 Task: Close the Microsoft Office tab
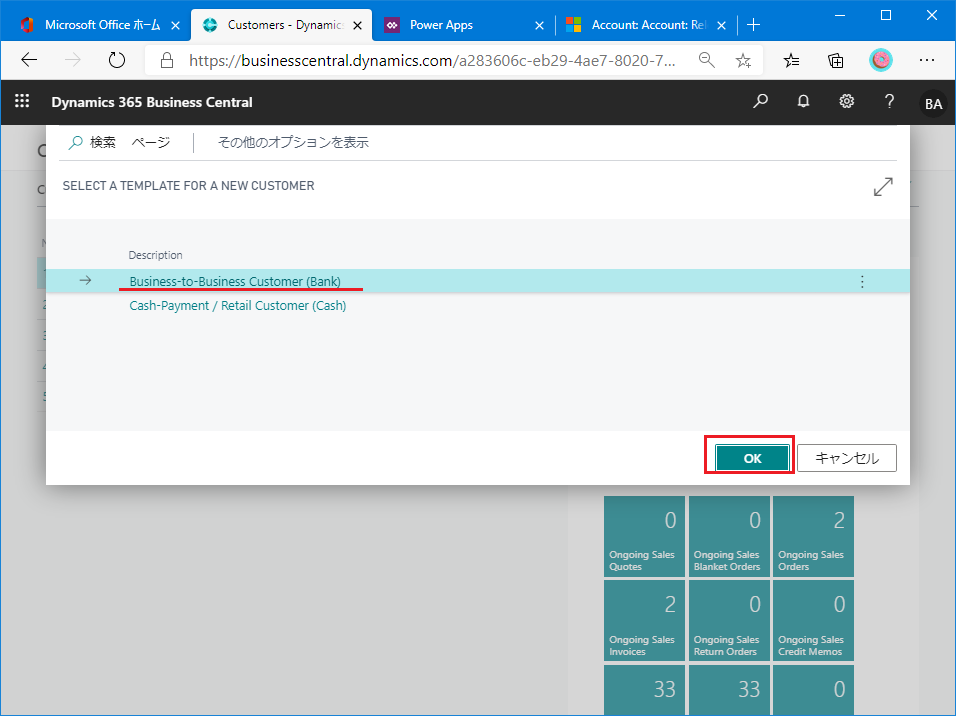coord(175,25)
